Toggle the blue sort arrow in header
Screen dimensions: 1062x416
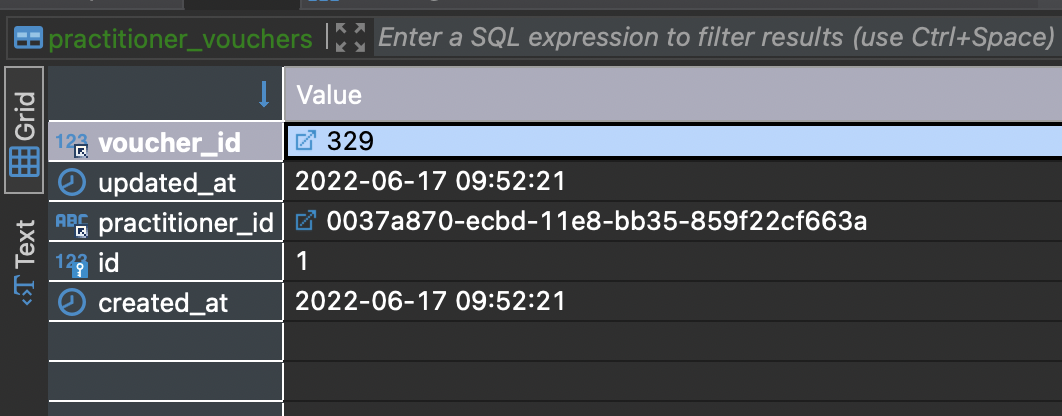(x=264, y=95)
